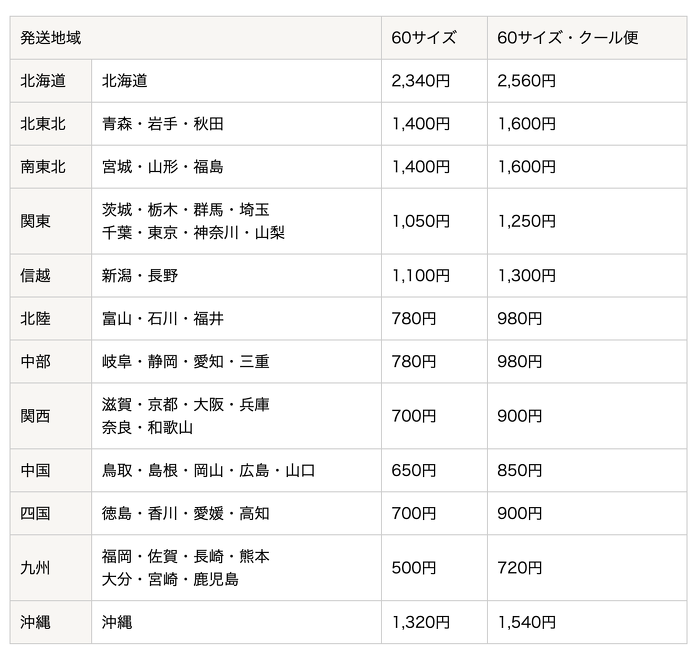Click the 茨城・栃木・群馬・埼玉 prefecture list
Viewport: 698px width, 658px height.
click(x=186, y=210)
